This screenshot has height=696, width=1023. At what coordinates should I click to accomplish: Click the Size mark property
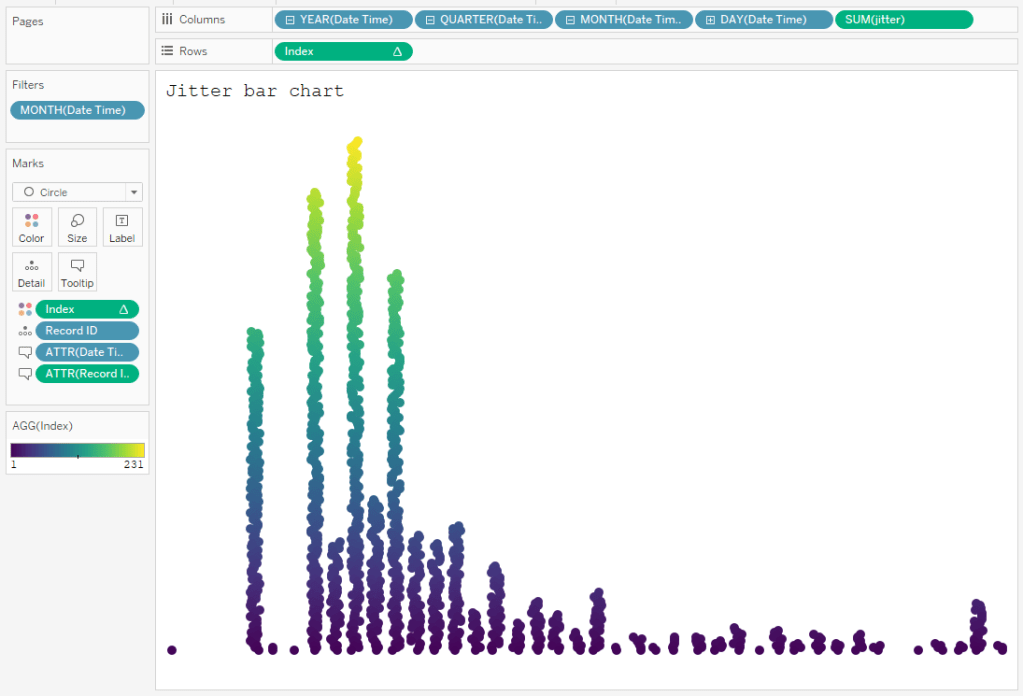point(77,227)
